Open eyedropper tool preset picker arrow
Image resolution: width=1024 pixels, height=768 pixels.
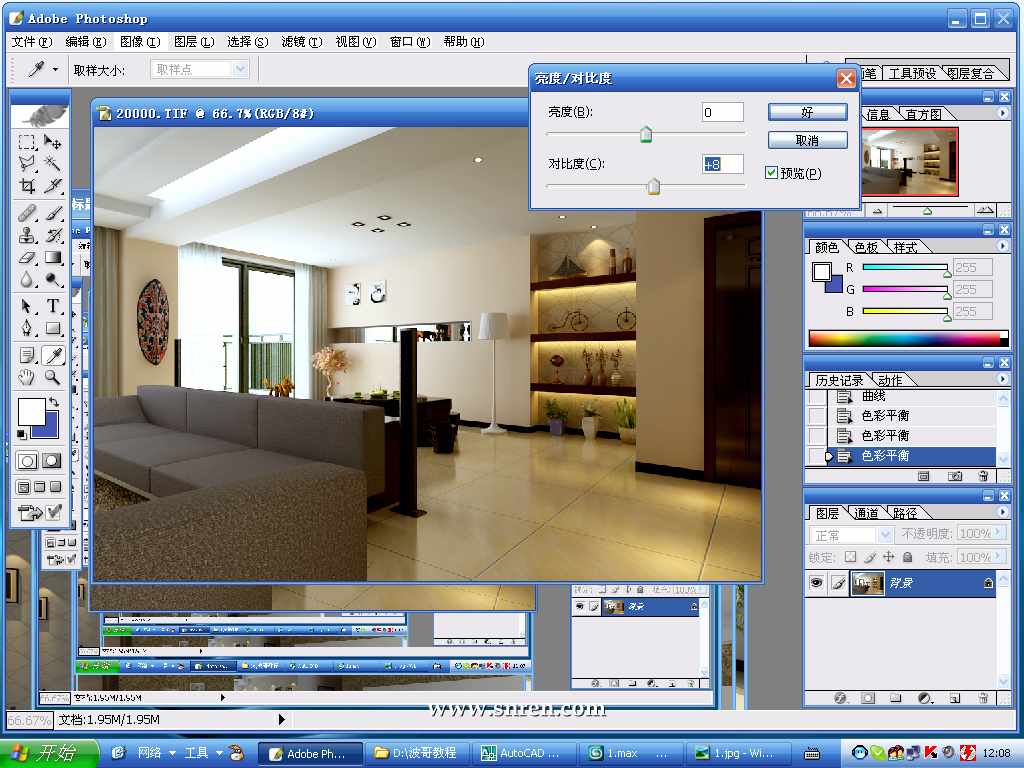[x=55, y=69]
